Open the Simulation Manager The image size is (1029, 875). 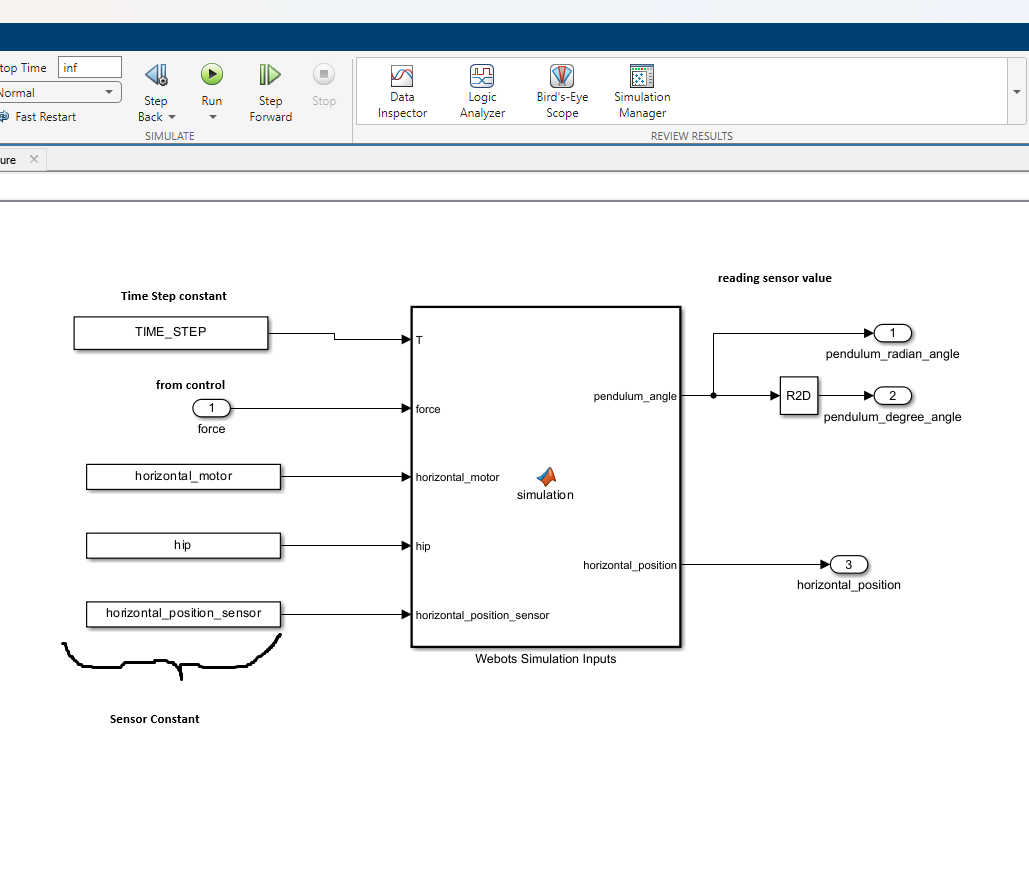click(642, 92)
